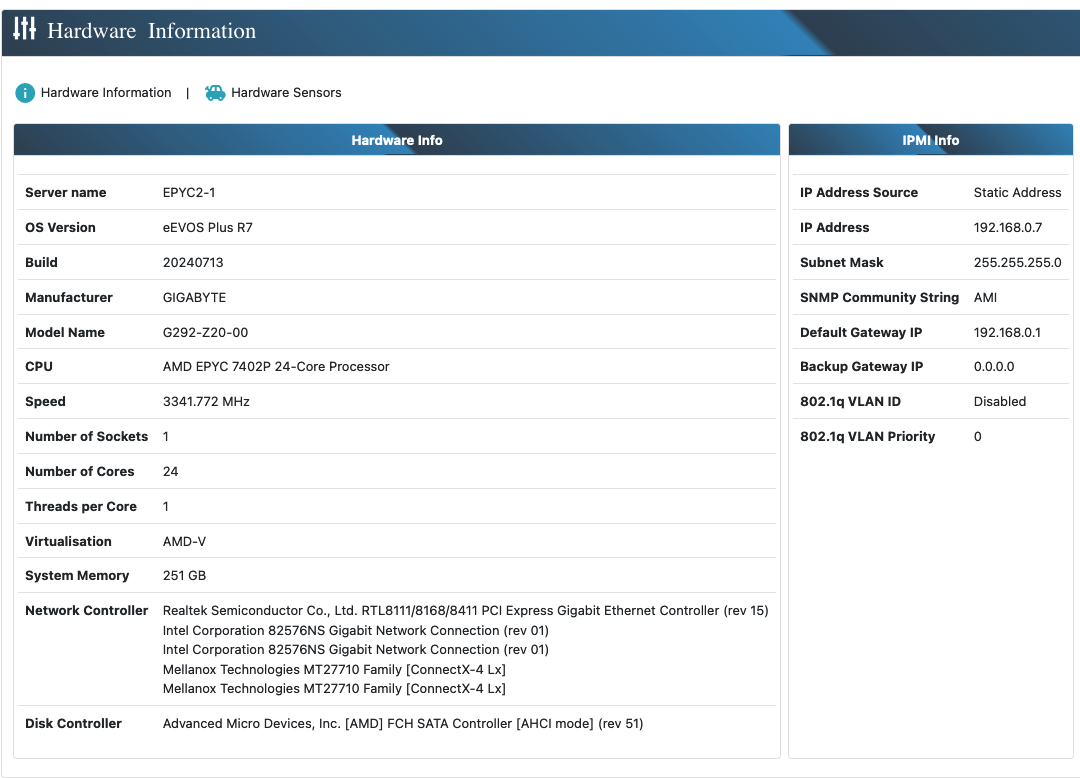The width and height of the screenshot is (1080, 778).
Task: Click the first Mellanox ConnectX-4 Lx entry
Action: coord(334,670)
